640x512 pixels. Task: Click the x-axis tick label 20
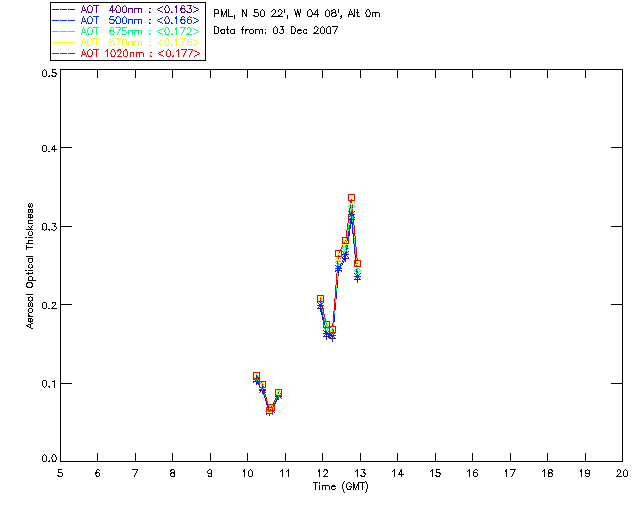click(622, 473)
